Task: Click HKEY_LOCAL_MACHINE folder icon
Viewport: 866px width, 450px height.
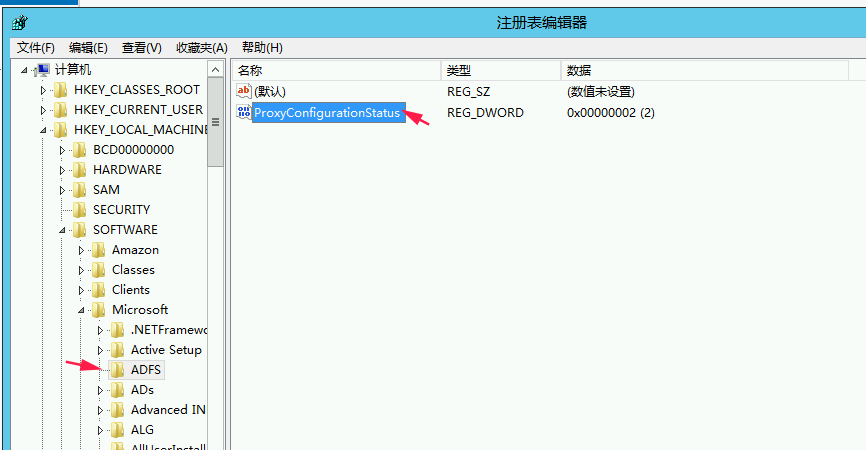Action: pyautogui.click(x=60, y=130)
